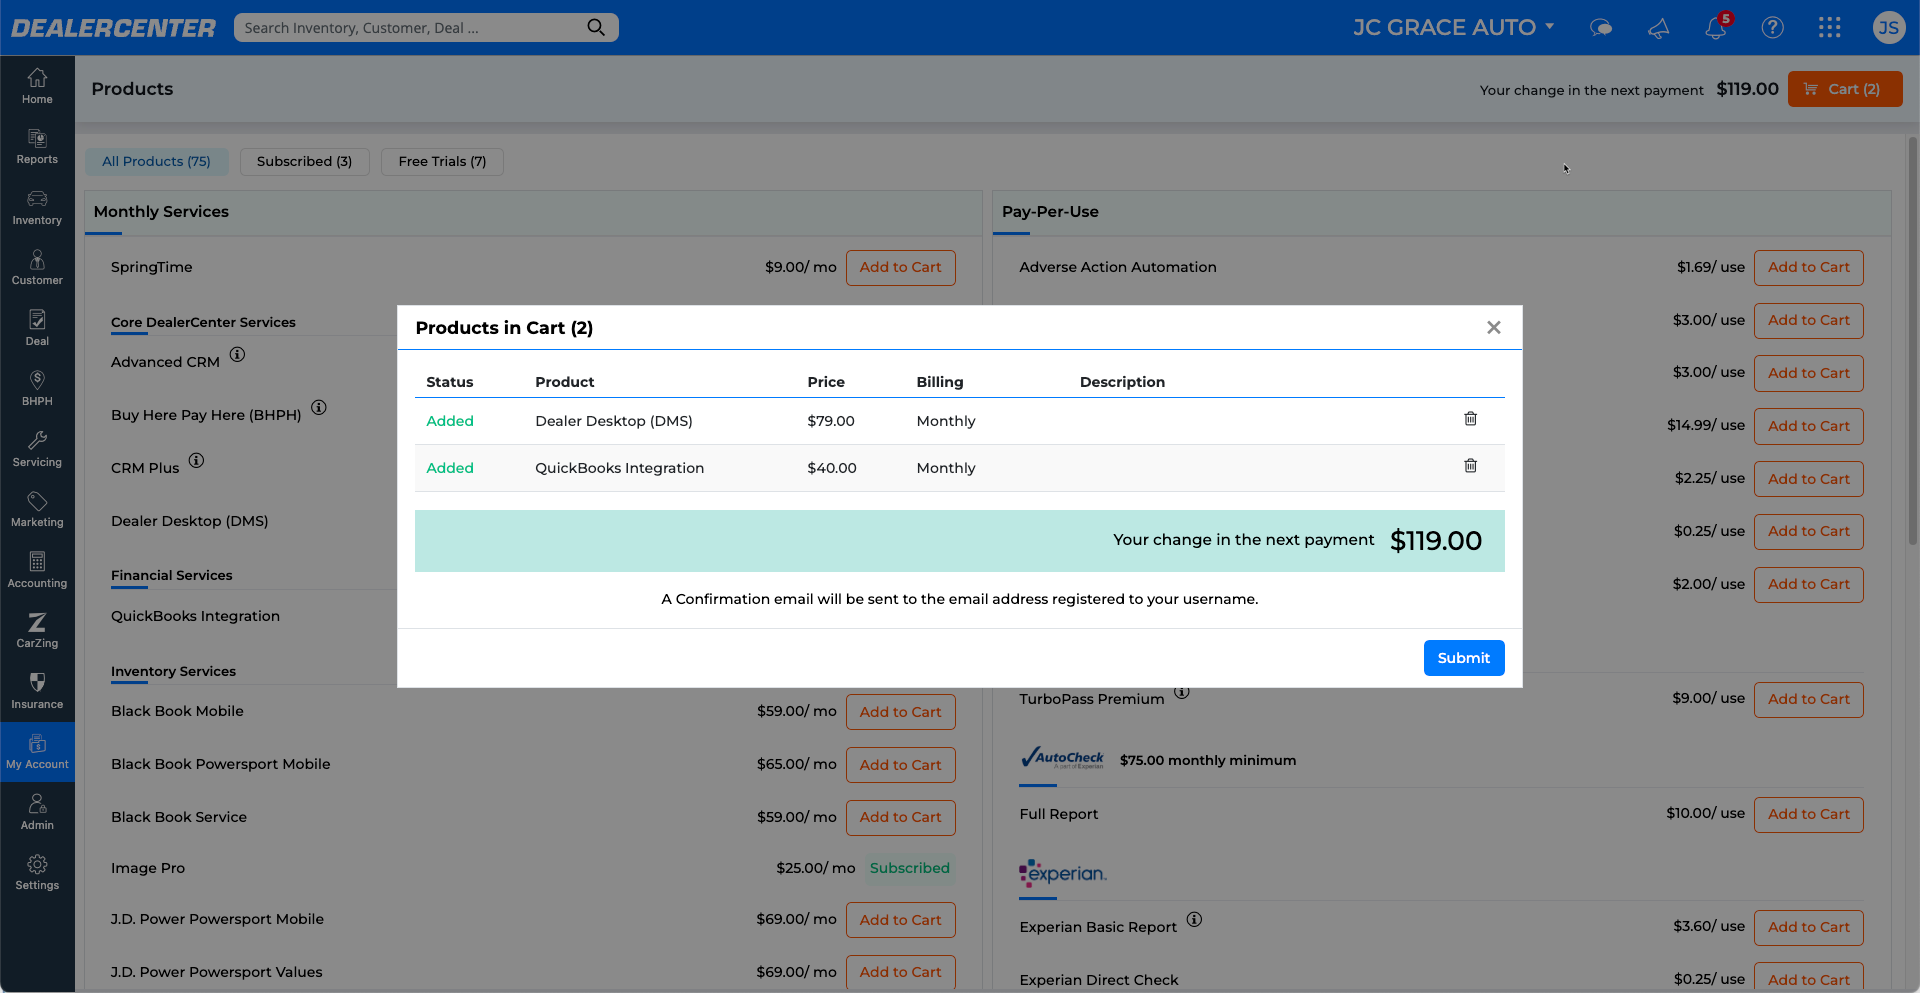1920x993 pixels.
Task: Add SpringTime to cart
Action: click(x=900, y=268)
